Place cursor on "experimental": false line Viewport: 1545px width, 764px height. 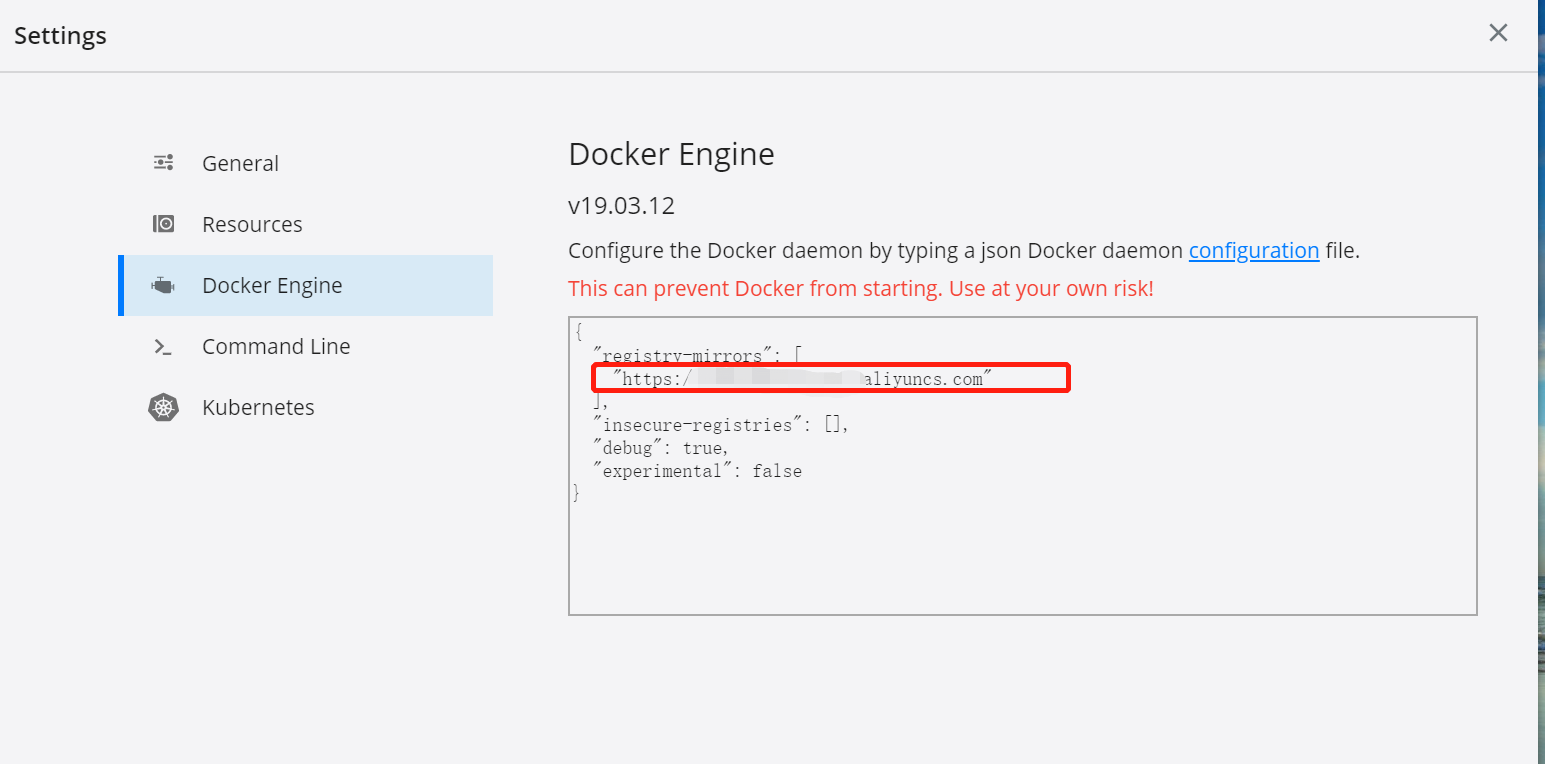(697, 471)
